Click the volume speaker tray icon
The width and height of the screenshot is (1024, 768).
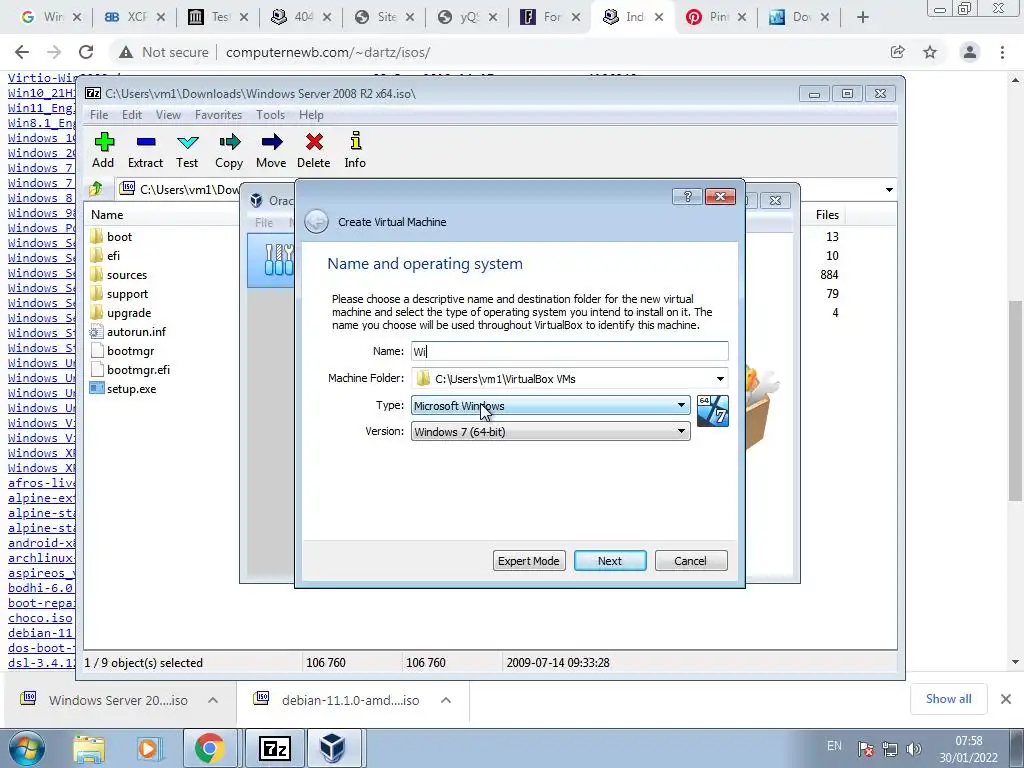point(914,748)
